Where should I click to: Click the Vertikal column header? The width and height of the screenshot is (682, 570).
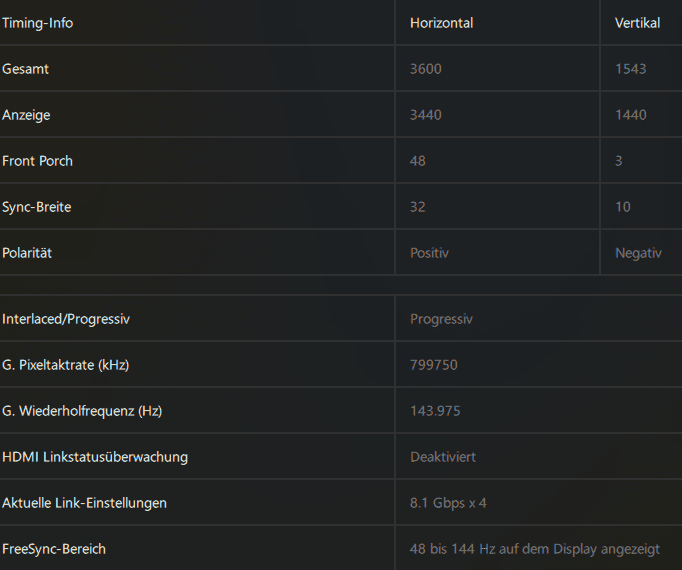[637, 23]
